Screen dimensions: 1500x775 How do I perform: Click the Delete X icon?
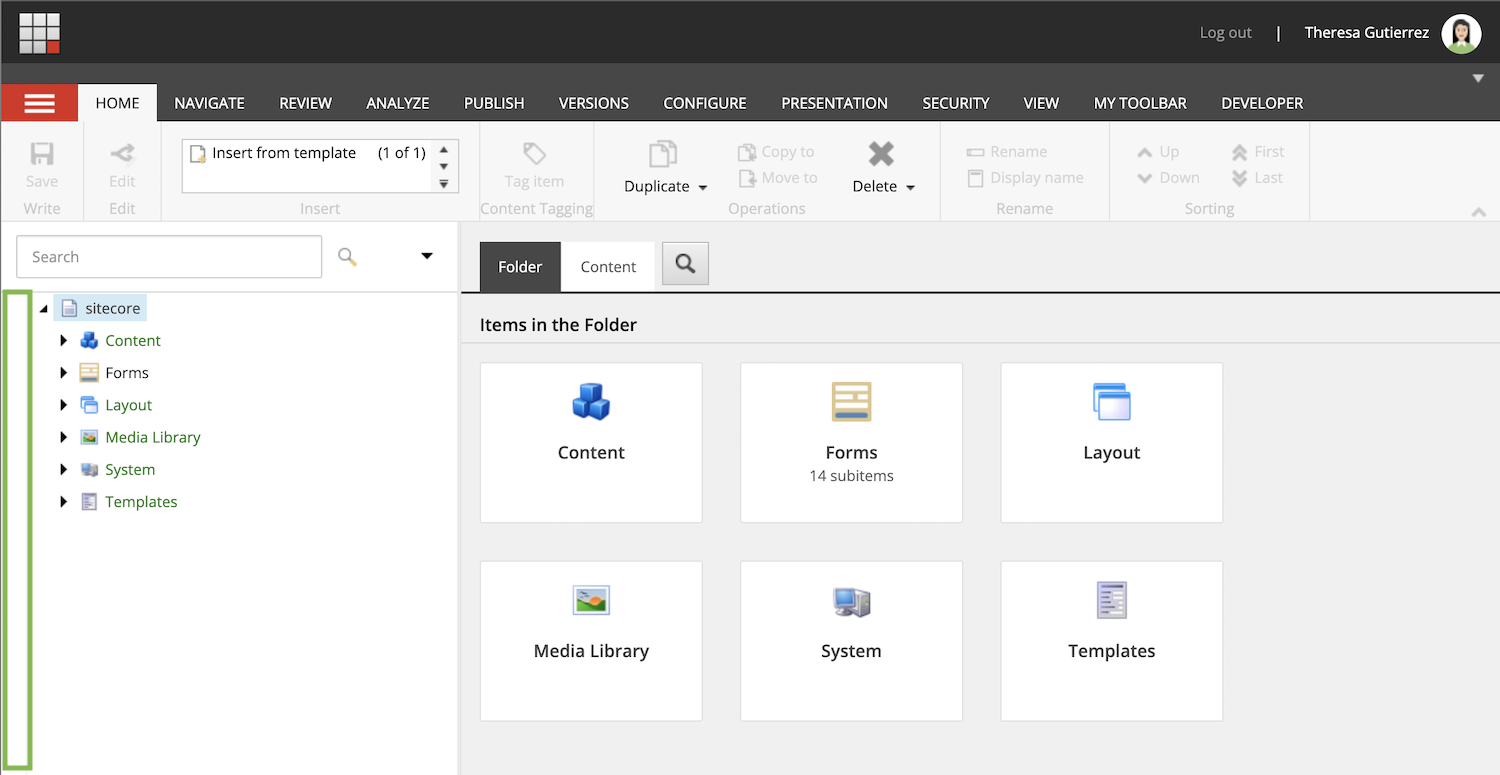click(881, 153)
